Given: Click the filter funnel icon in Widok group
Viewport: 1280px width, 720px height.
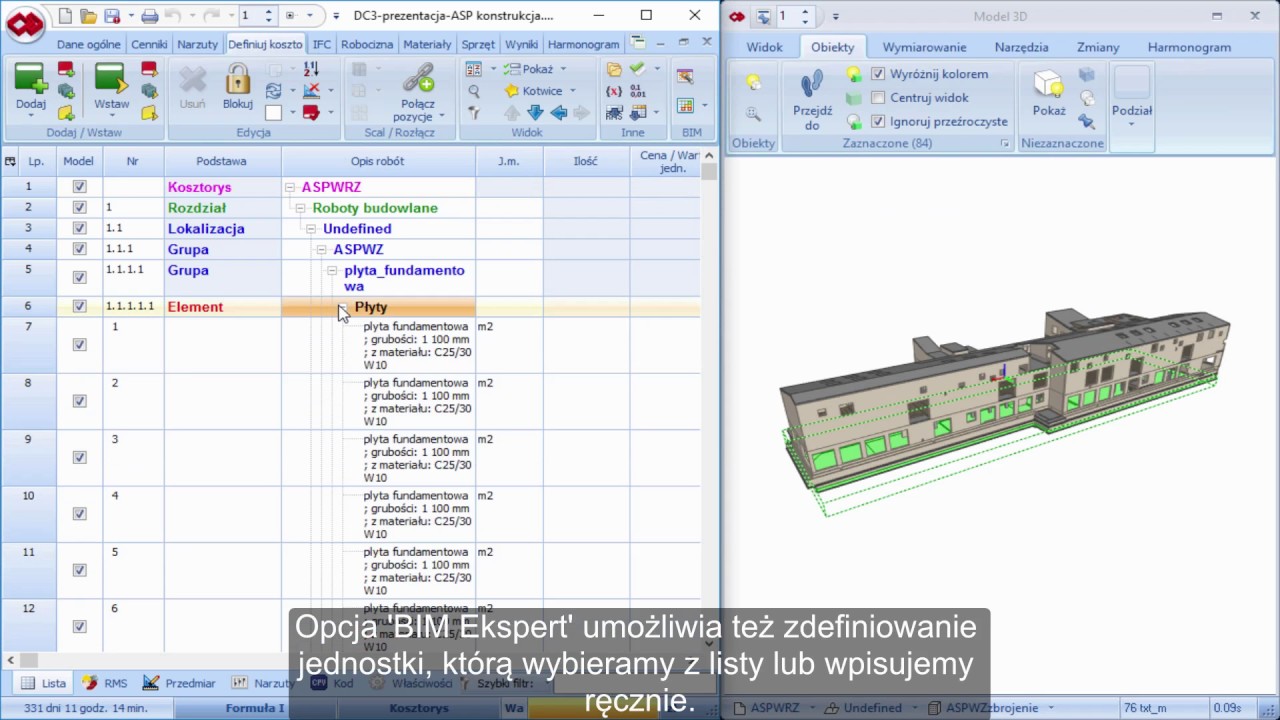Looking at the screenshot, I should [x=474, y=113].
